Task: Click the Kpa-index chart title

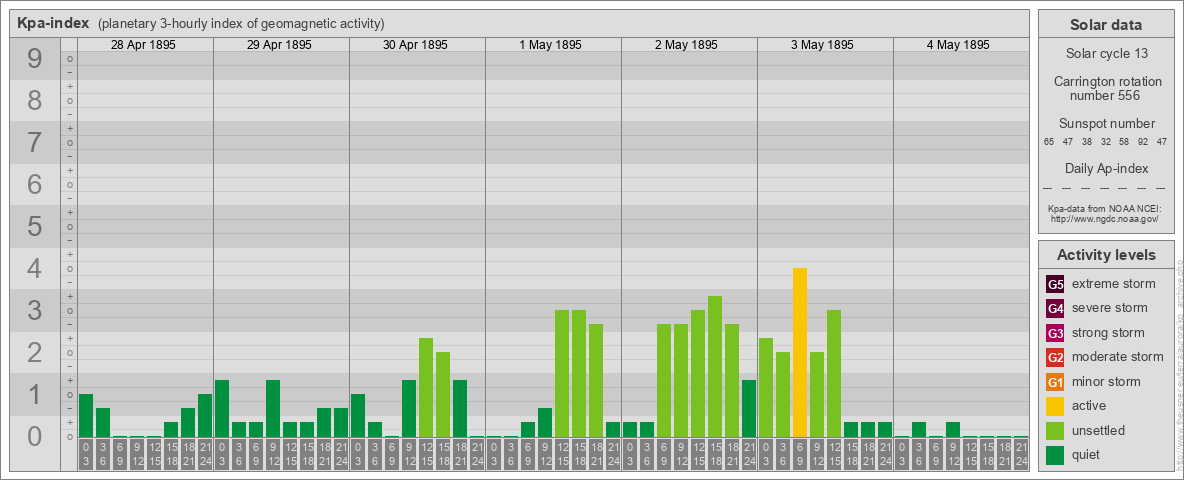Action: [x=53, y=23]
